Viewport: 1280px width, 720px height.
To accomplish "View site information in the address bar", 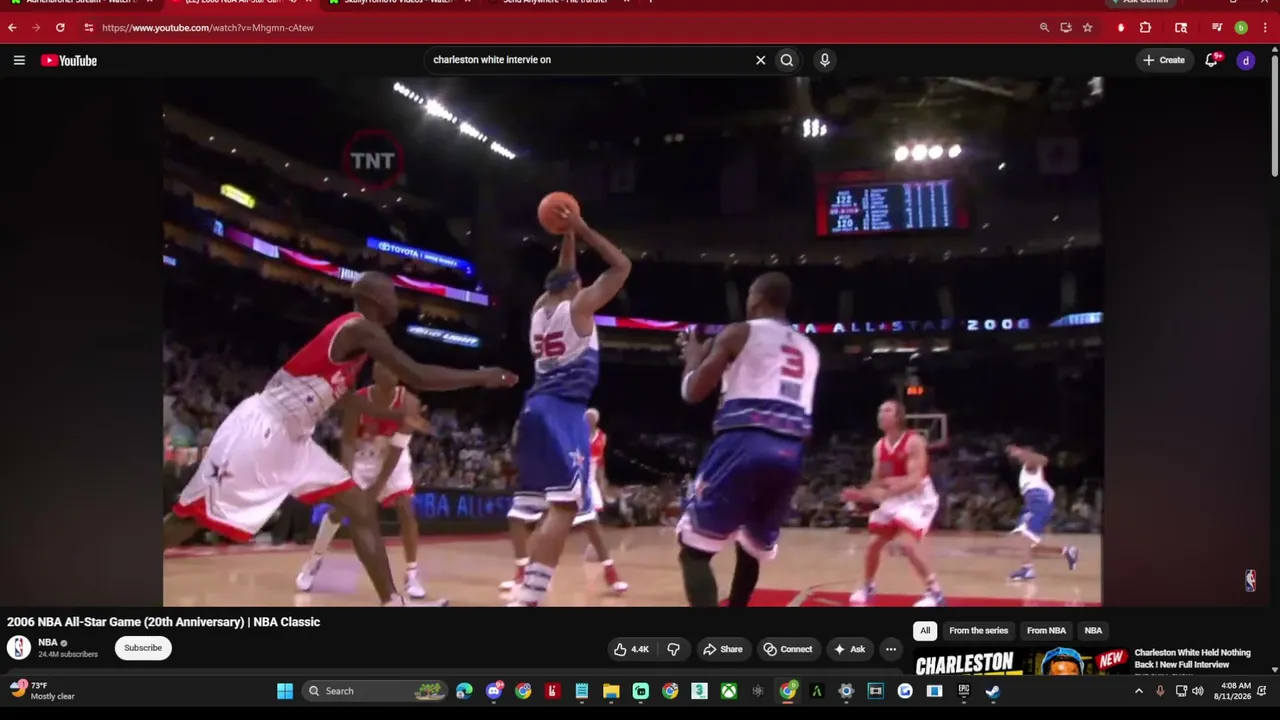I will point(88,28).
